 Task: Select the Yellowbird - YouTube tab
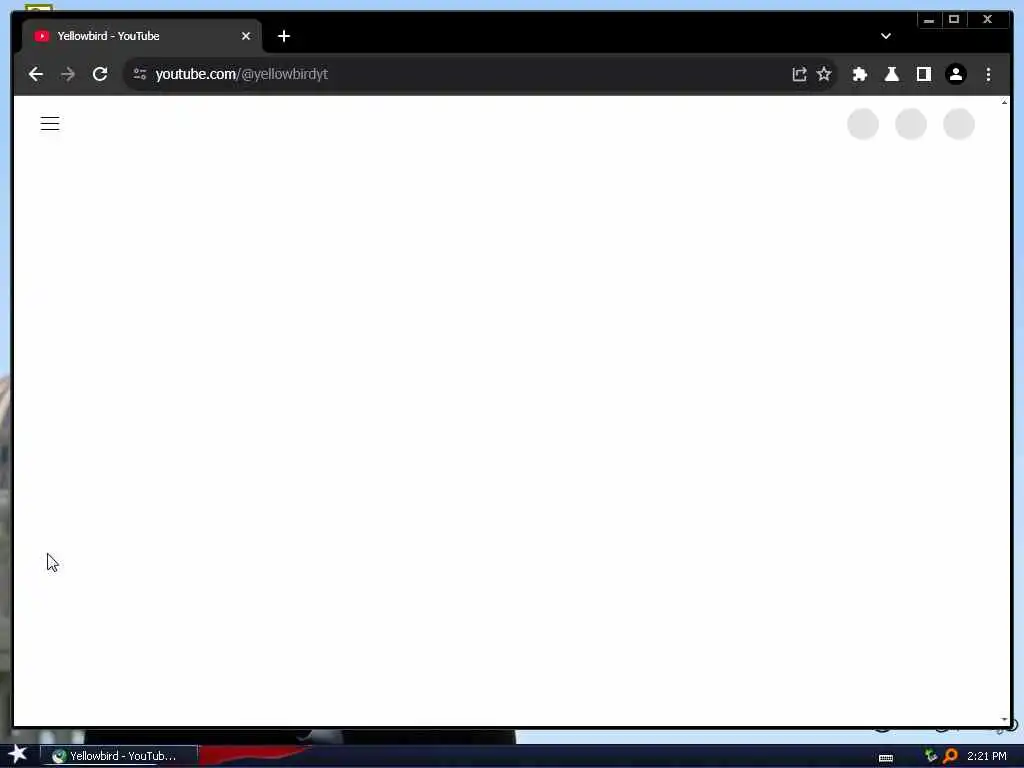tap(142, 36)
